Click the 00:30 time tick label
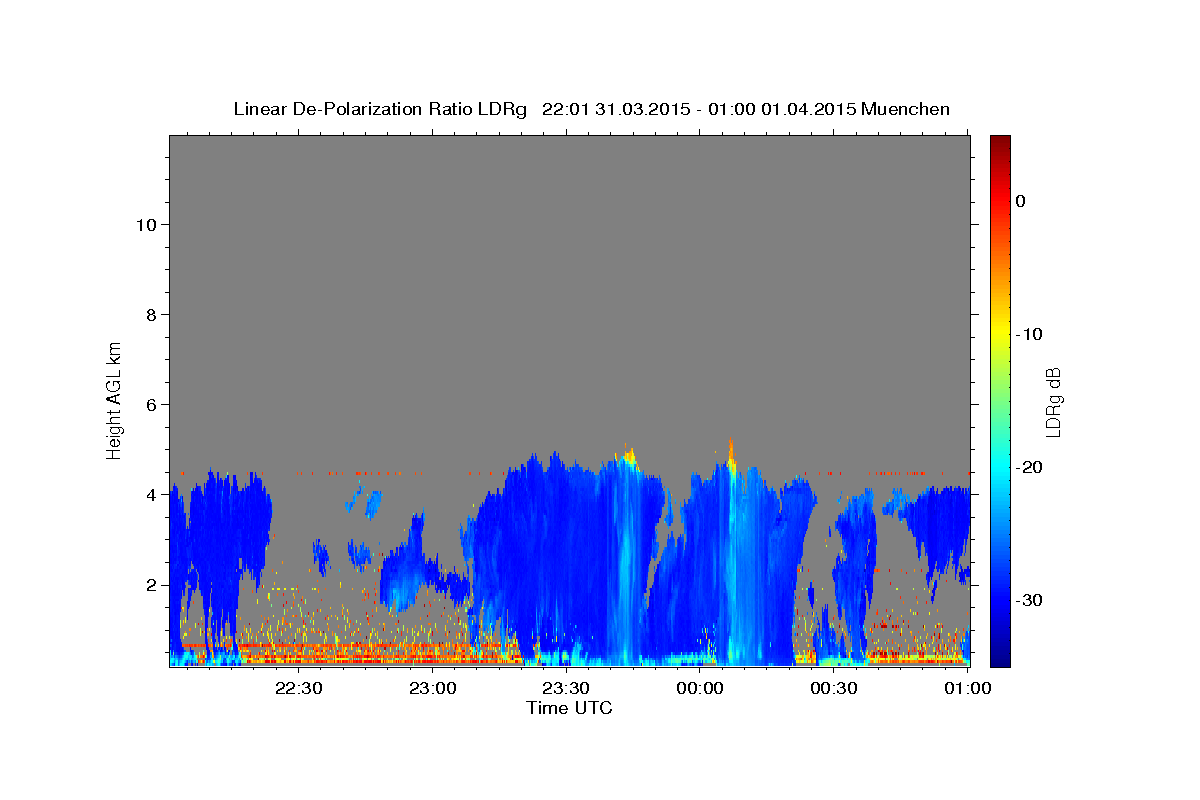 834,688
